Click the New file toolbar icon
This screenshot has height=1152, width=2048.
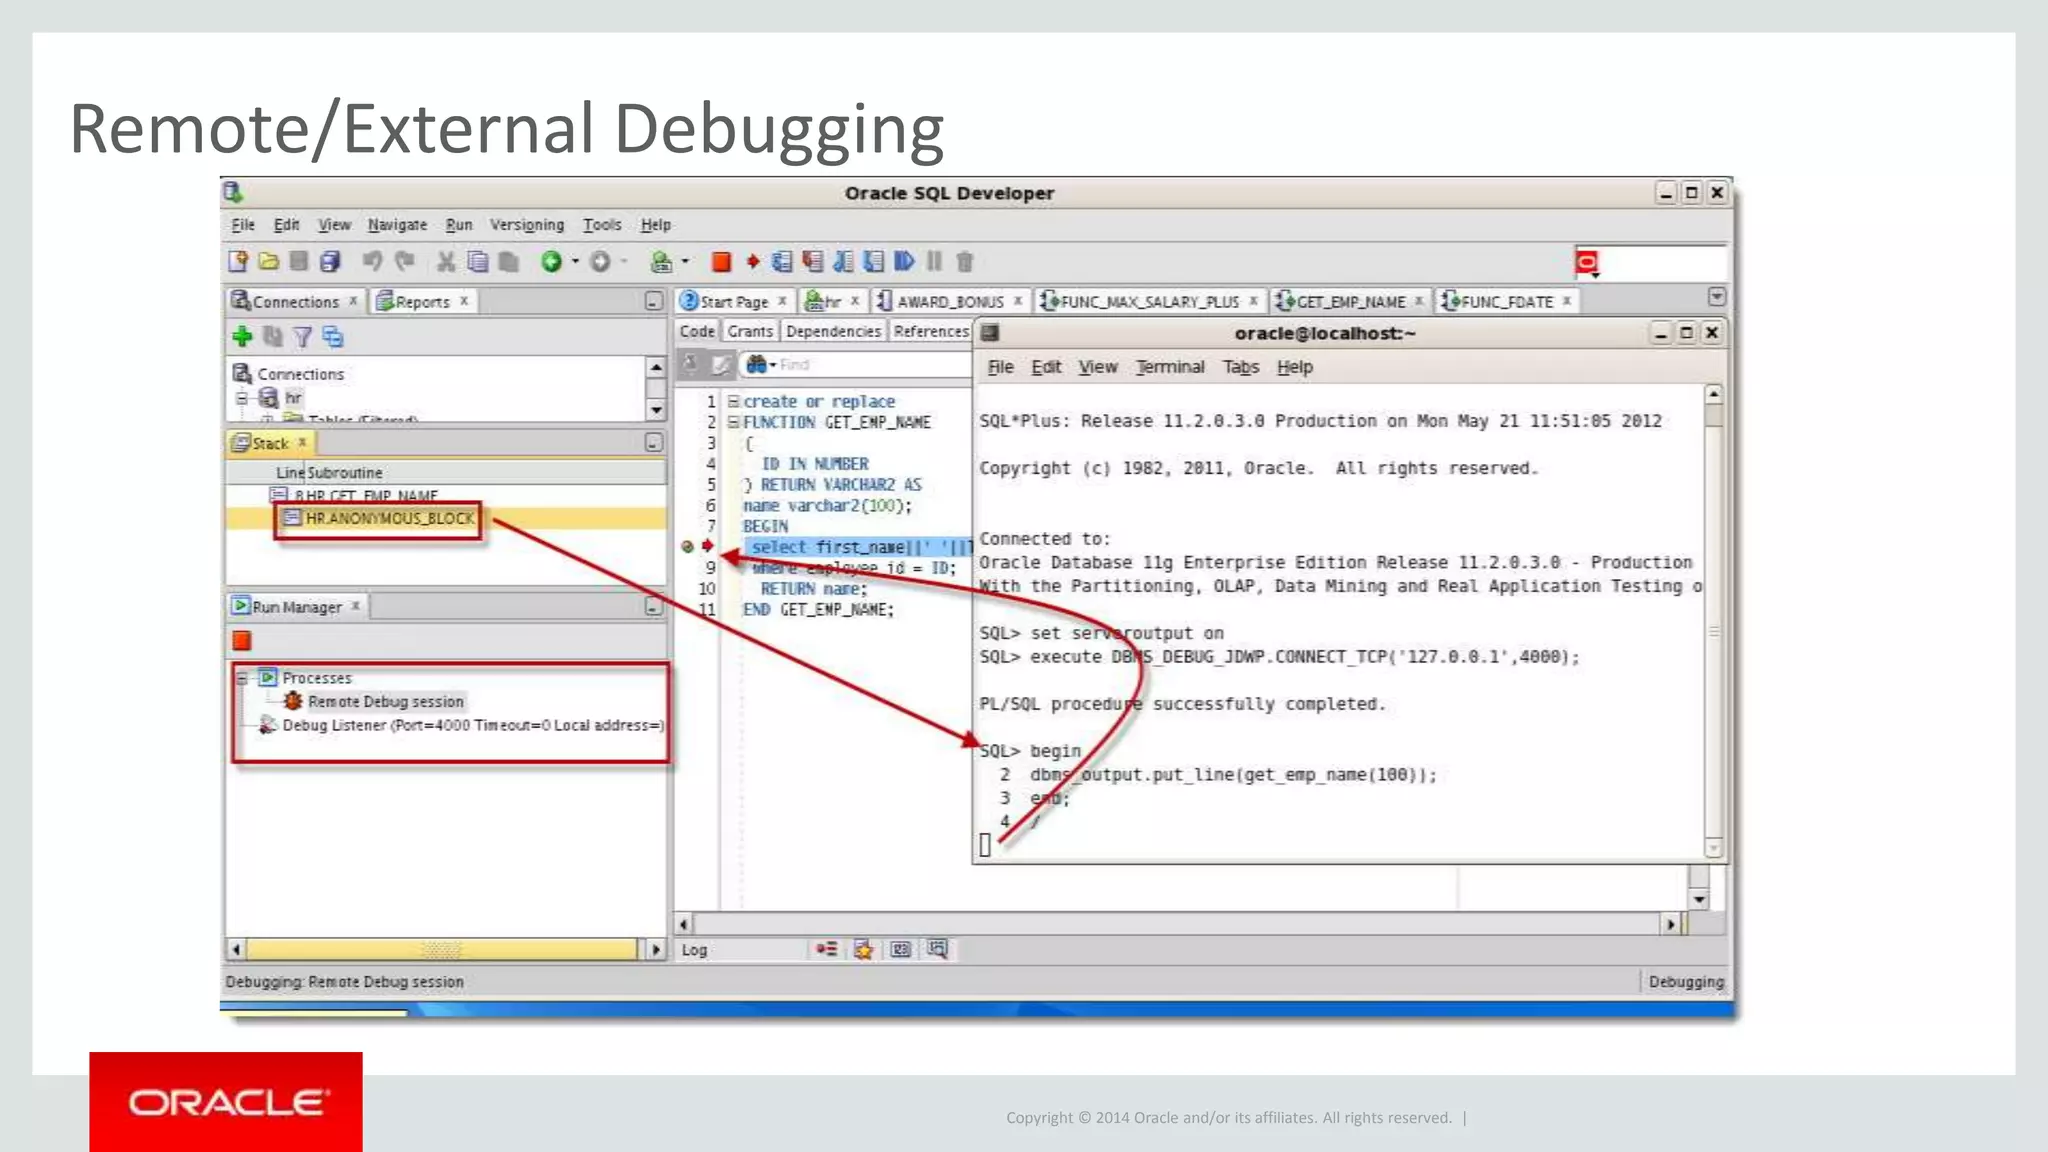pos(238,262)
